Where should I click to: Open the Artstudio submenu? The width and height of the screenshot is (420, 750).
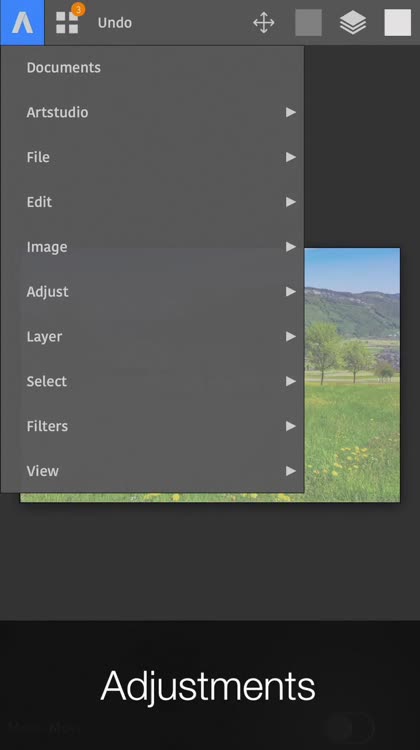pos(152,112)
